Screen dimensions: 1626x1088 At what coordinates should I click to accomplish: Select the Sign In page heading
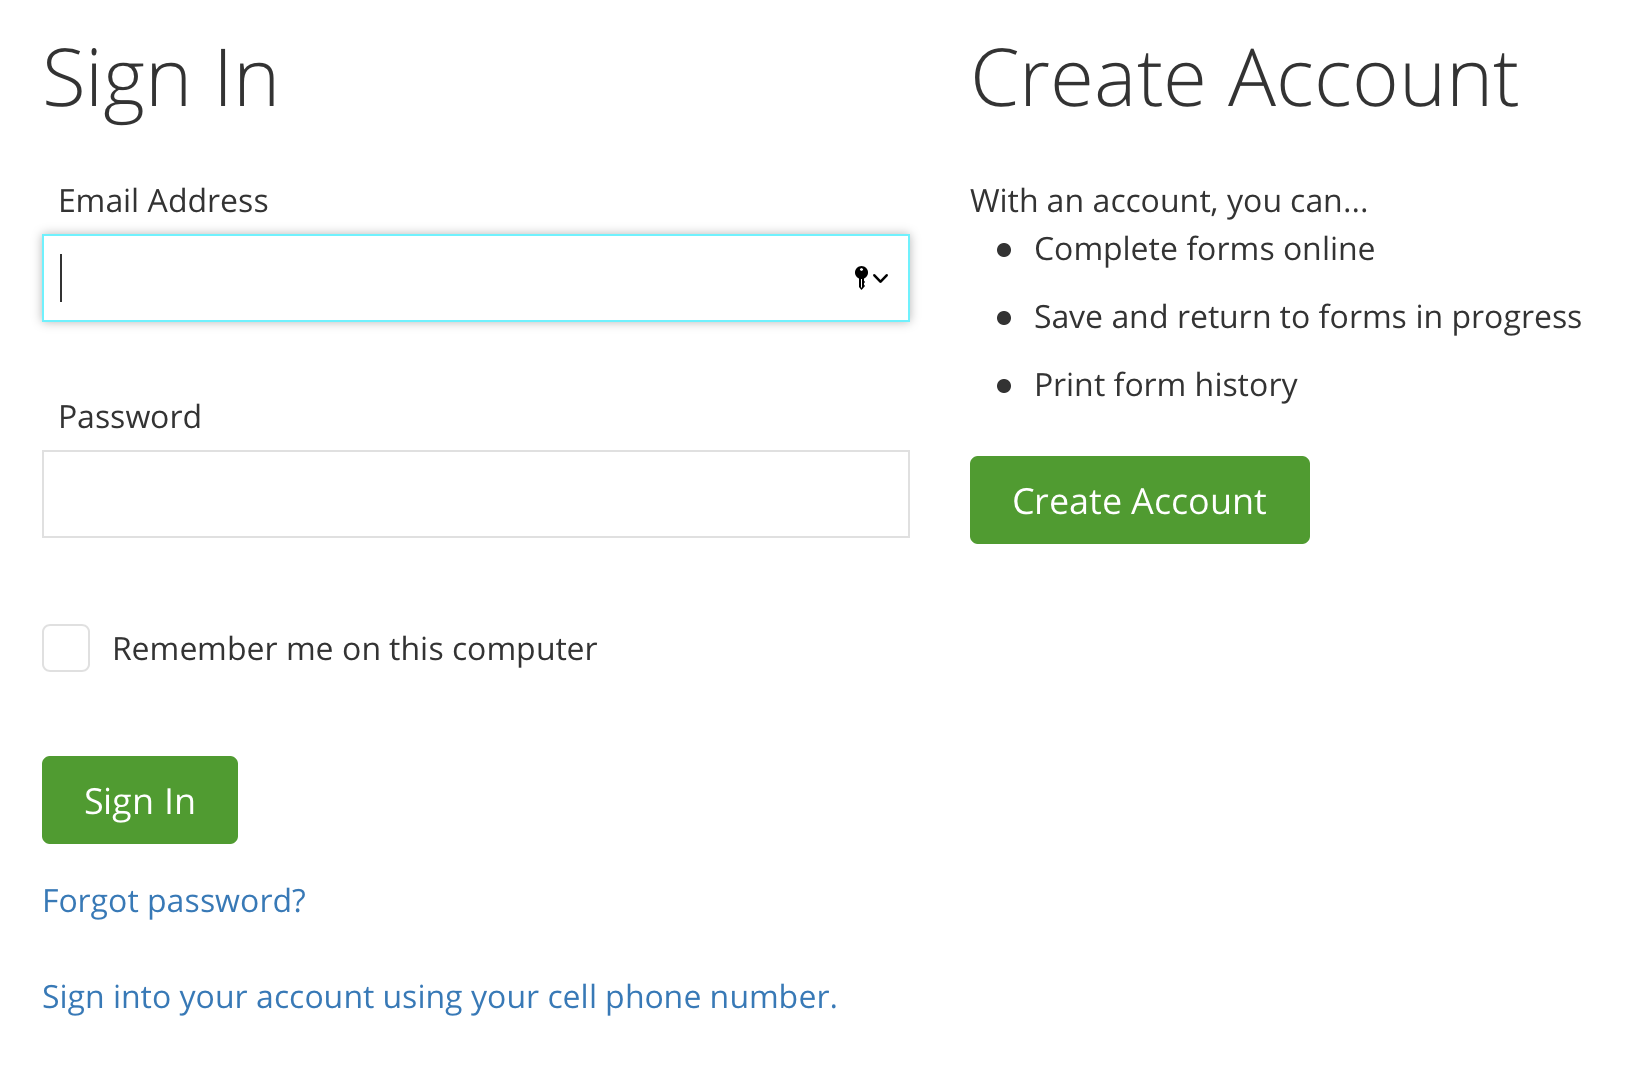160,82
